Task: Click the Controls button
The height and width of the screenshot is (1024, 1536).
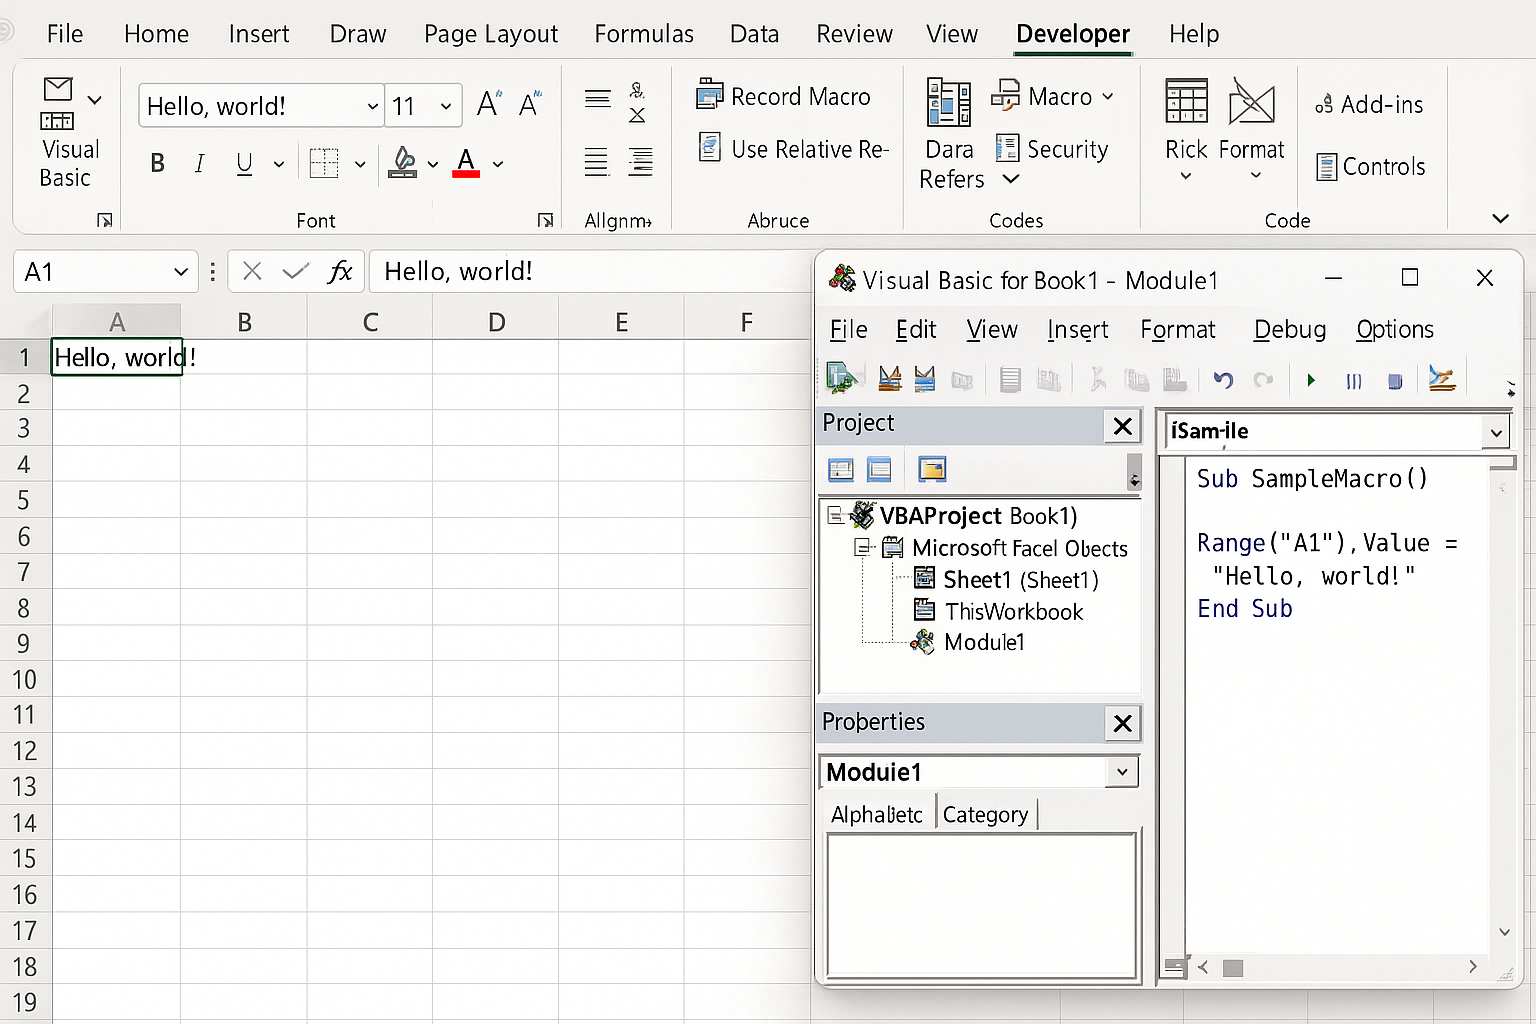Action: [x=1371, y=166]
